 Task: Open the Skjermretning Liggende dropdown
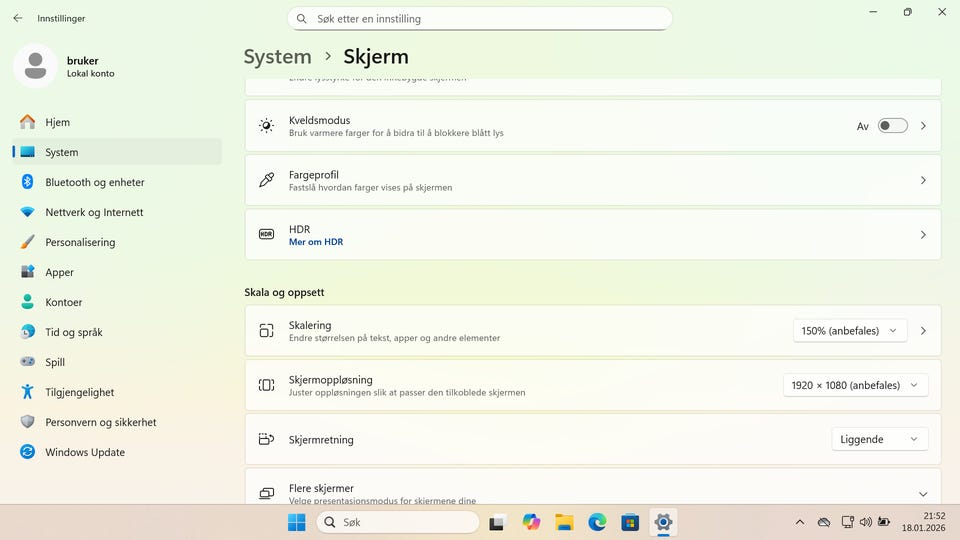[879, 439]
